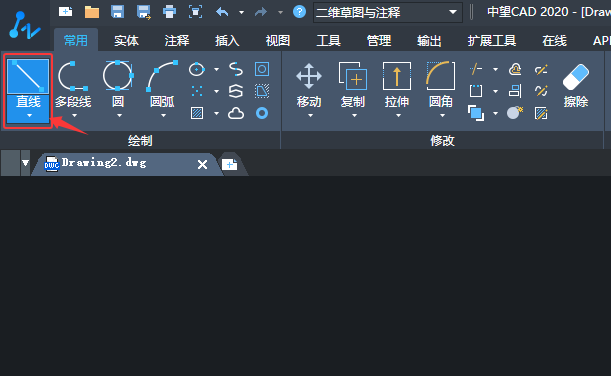Click the ZWCAD application logo button
Viewport: 611px width, 376px height.
coord(25,26)
